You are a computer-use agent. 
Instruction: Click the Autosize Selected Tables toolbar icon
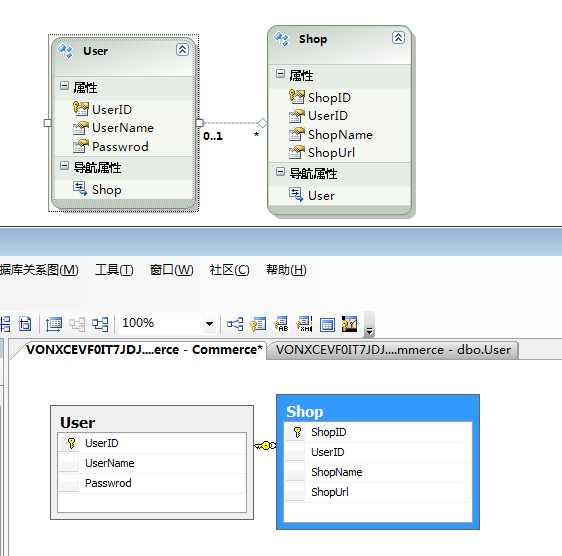tap(54, 324)
